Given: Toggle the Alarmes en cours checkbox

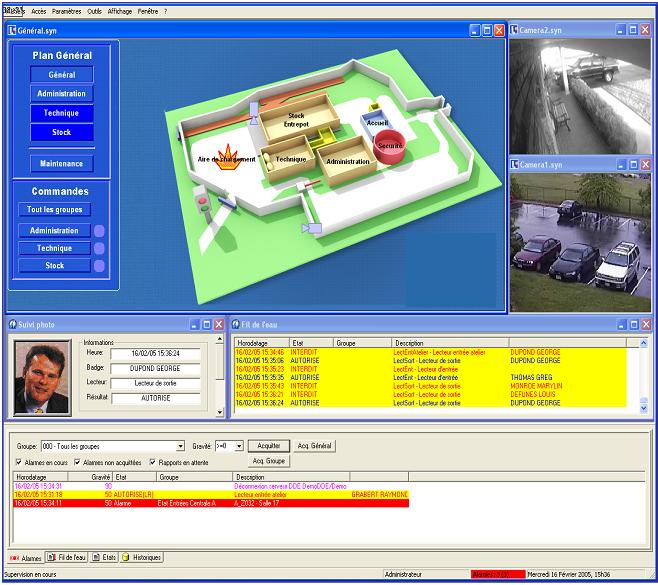Looking at the screenshot, I should [x=20, y=462].
